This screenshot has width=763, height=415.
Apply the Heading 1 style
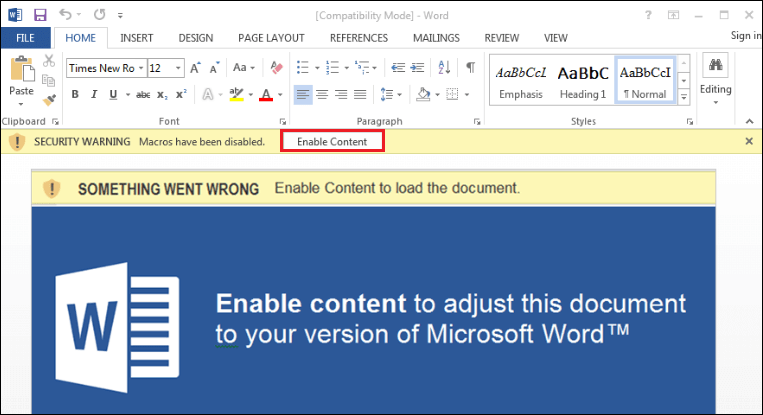click(x=582, y=81)
